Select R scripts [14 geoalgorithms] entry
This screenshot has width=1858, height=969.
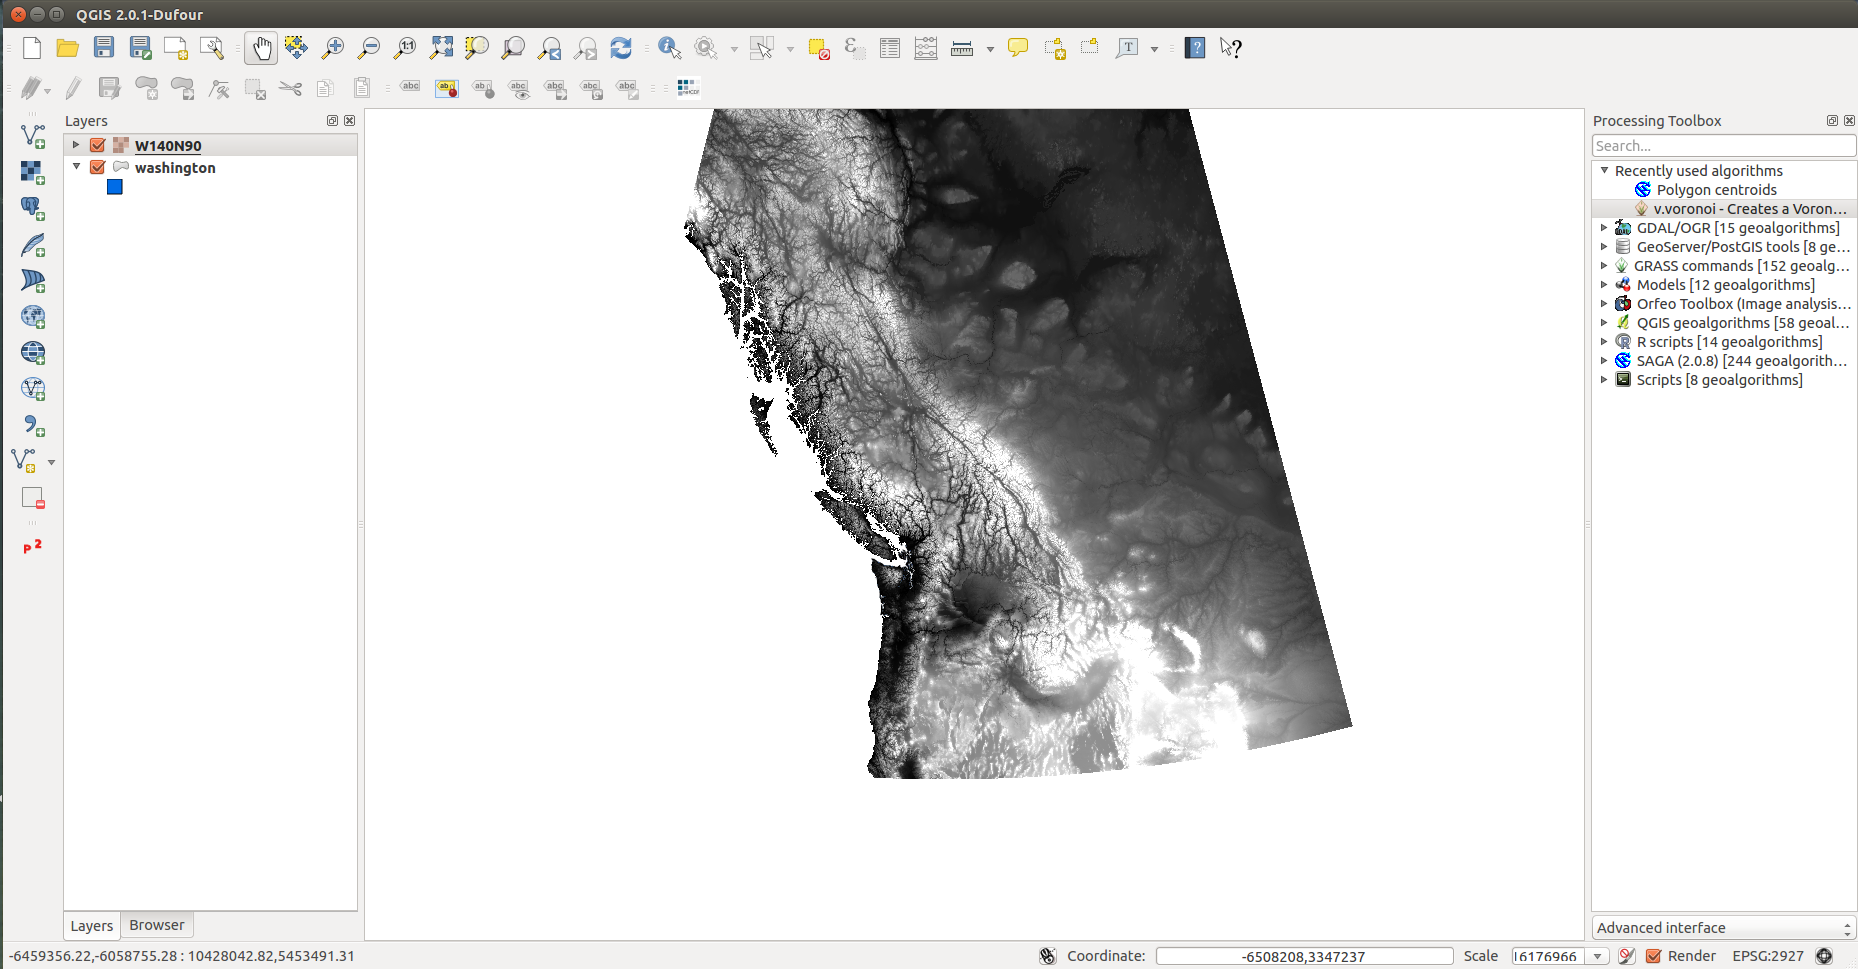(x=1729, y=342)
